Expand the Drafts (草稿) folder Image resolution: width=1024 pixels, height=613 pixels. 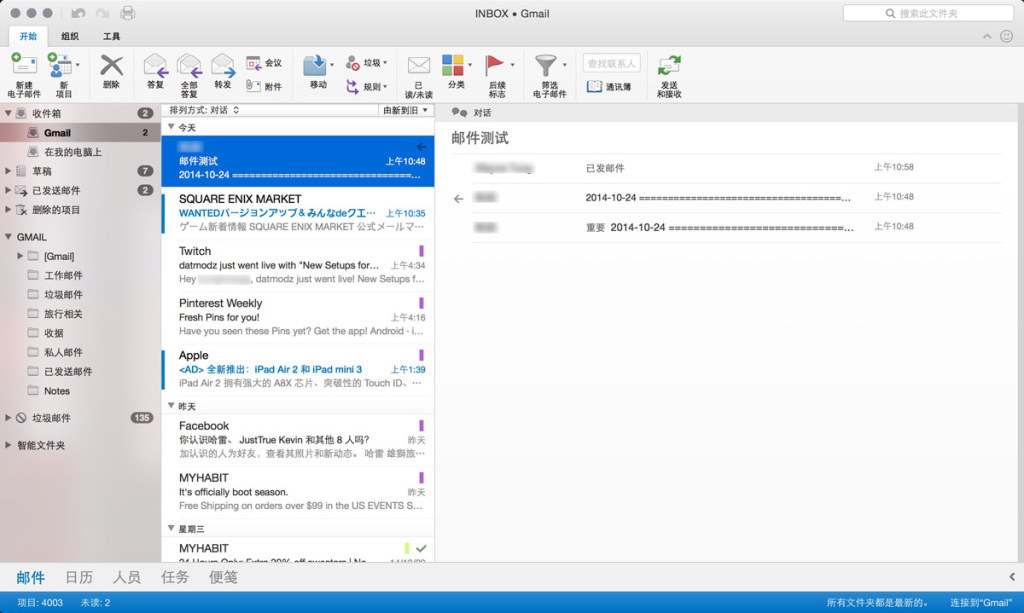tap(8, 171)
